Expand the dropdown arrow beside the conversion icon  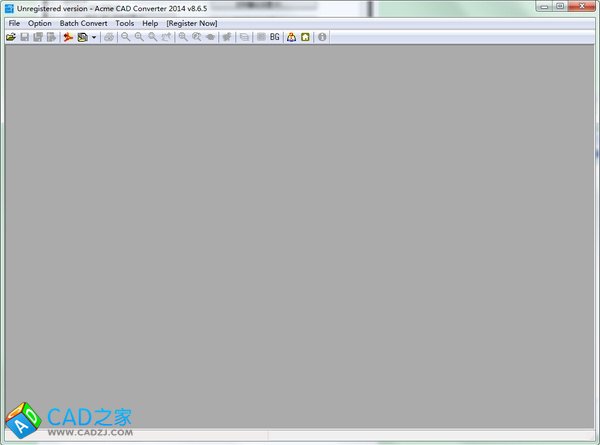93,37
